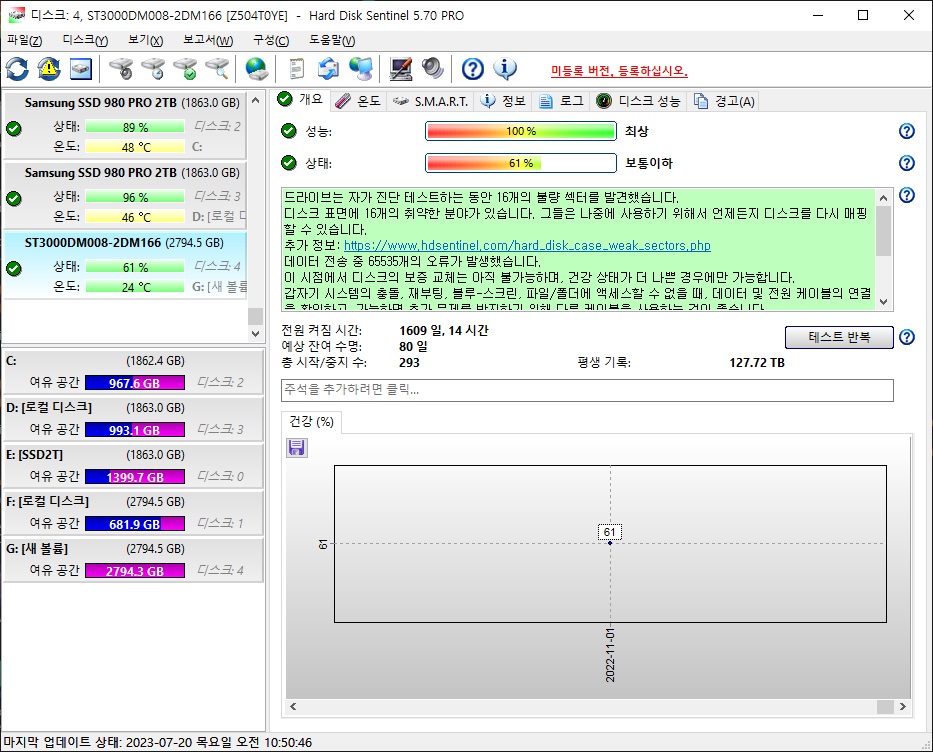
Task: Switch to the 온도 tab
Action: tap(358, 101)
